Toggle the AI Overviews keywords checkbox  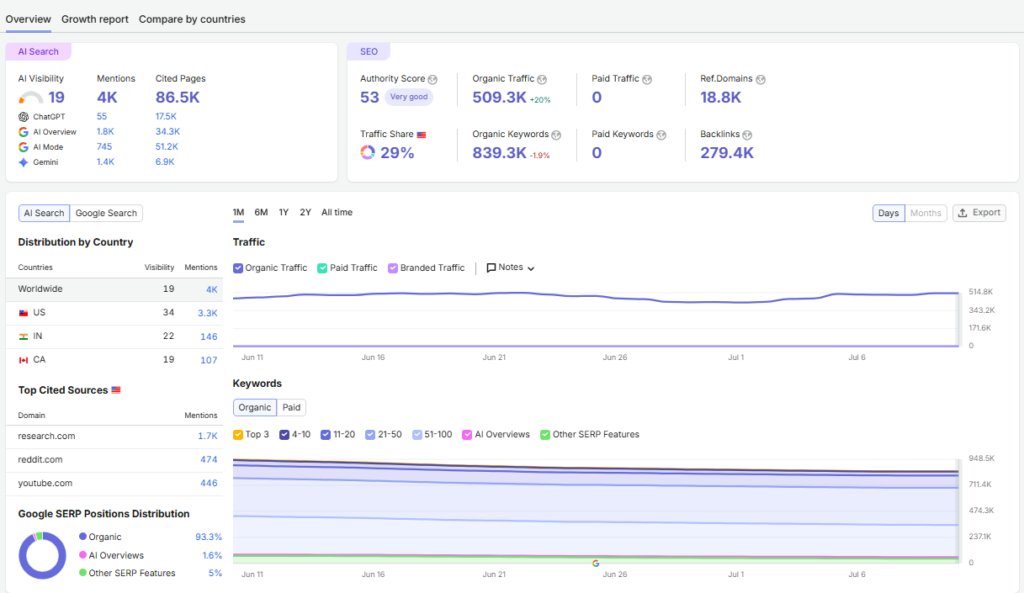coord(467,435)
